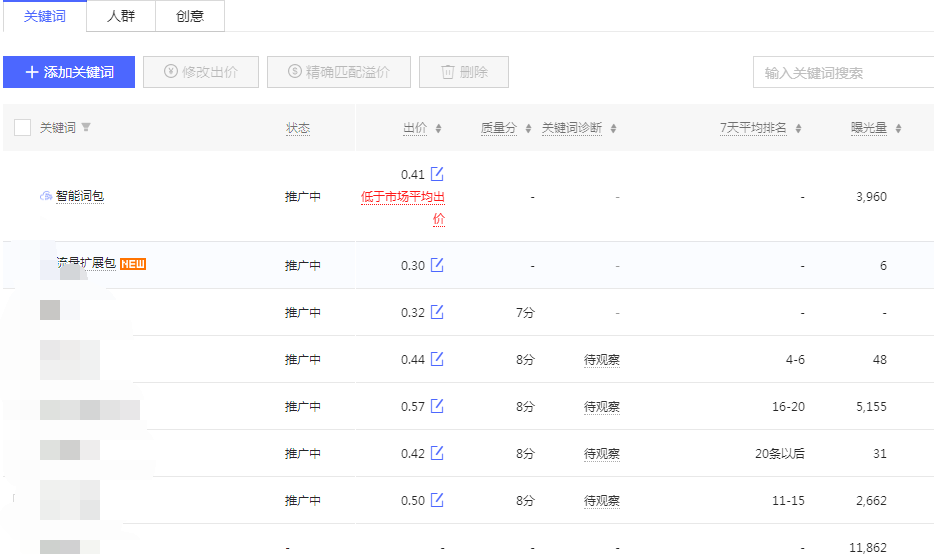This screenshot has height=554, width=934.
Task: Click the 7分 quality score cell
Action: tap(525, 313)
